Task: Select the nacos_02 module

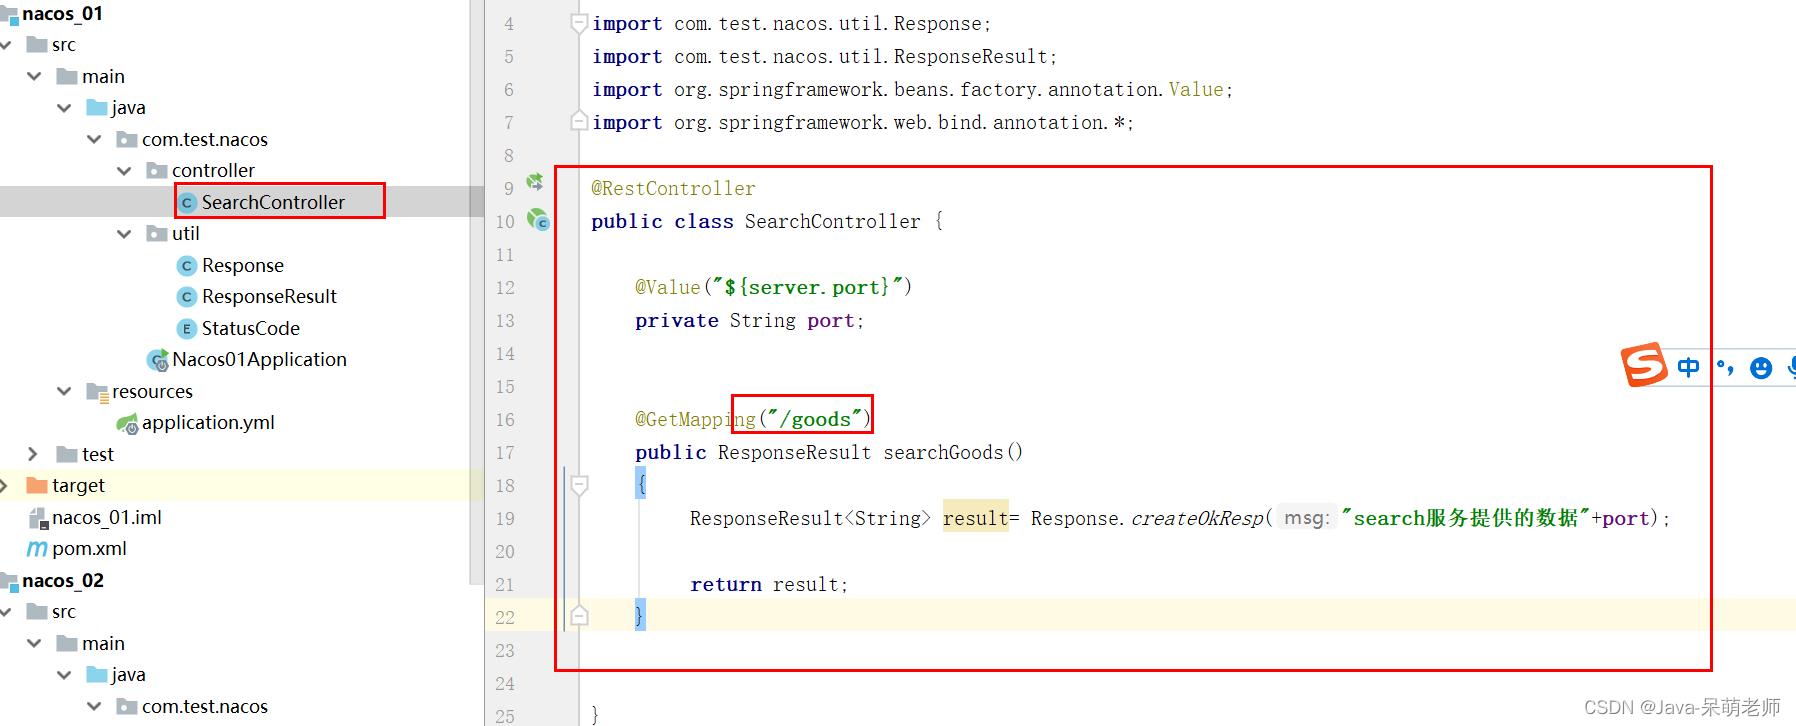Action: click(x=62, y=580)
